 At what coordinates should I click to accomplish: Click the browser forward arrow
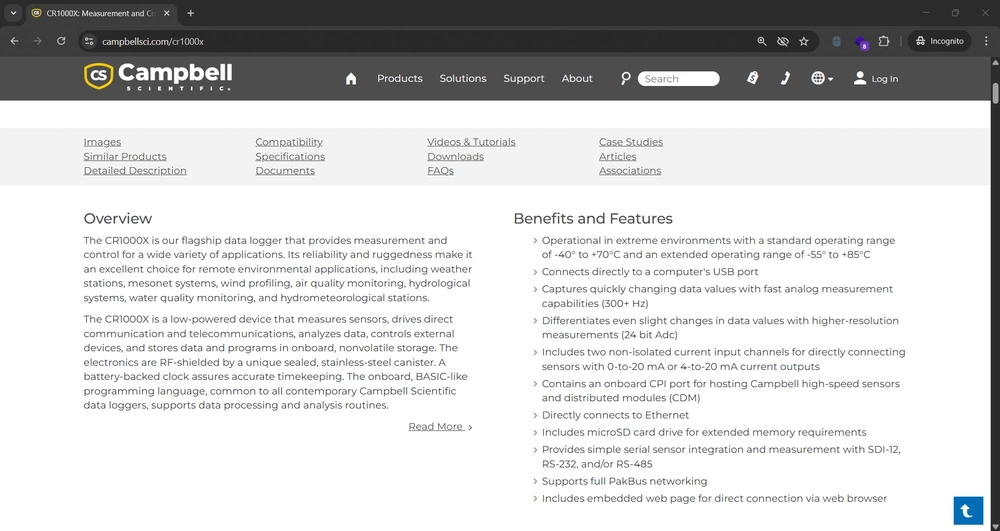pos(38,41)
